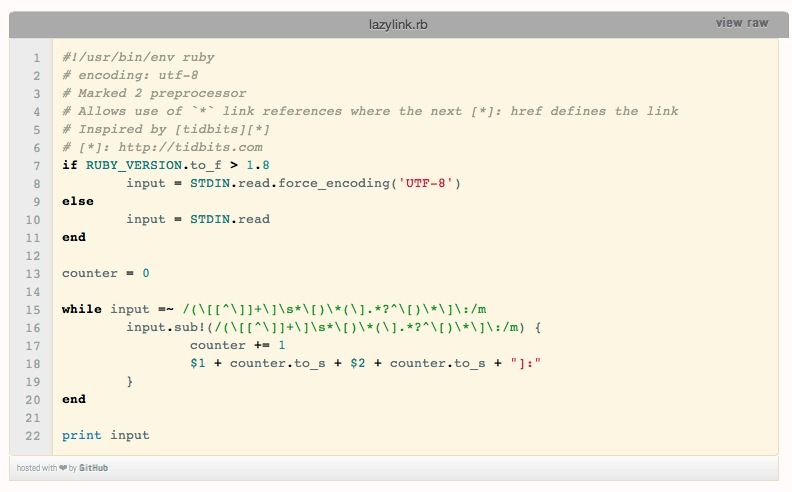792x492 pixels.
Task: Click line number 13 in gutter
Action: click(33, 274)
